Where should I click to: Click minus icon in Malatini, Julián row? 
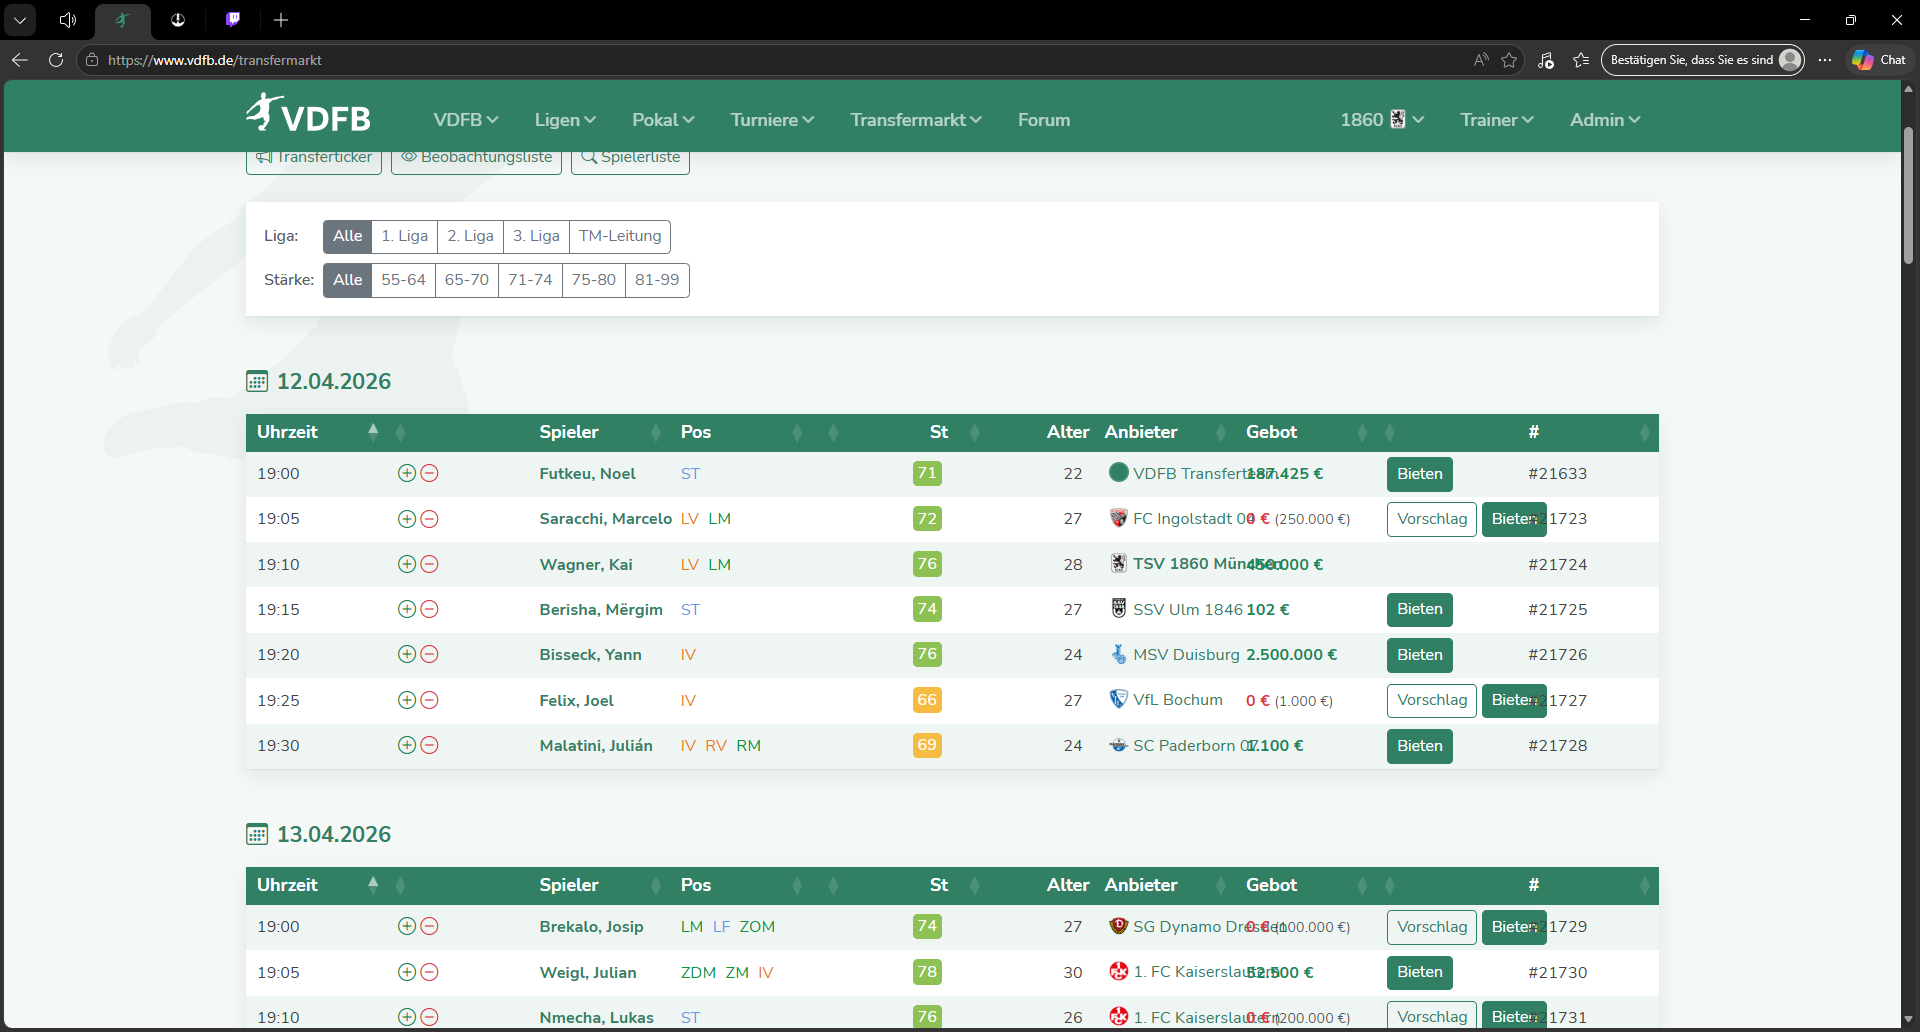(430, 745)
